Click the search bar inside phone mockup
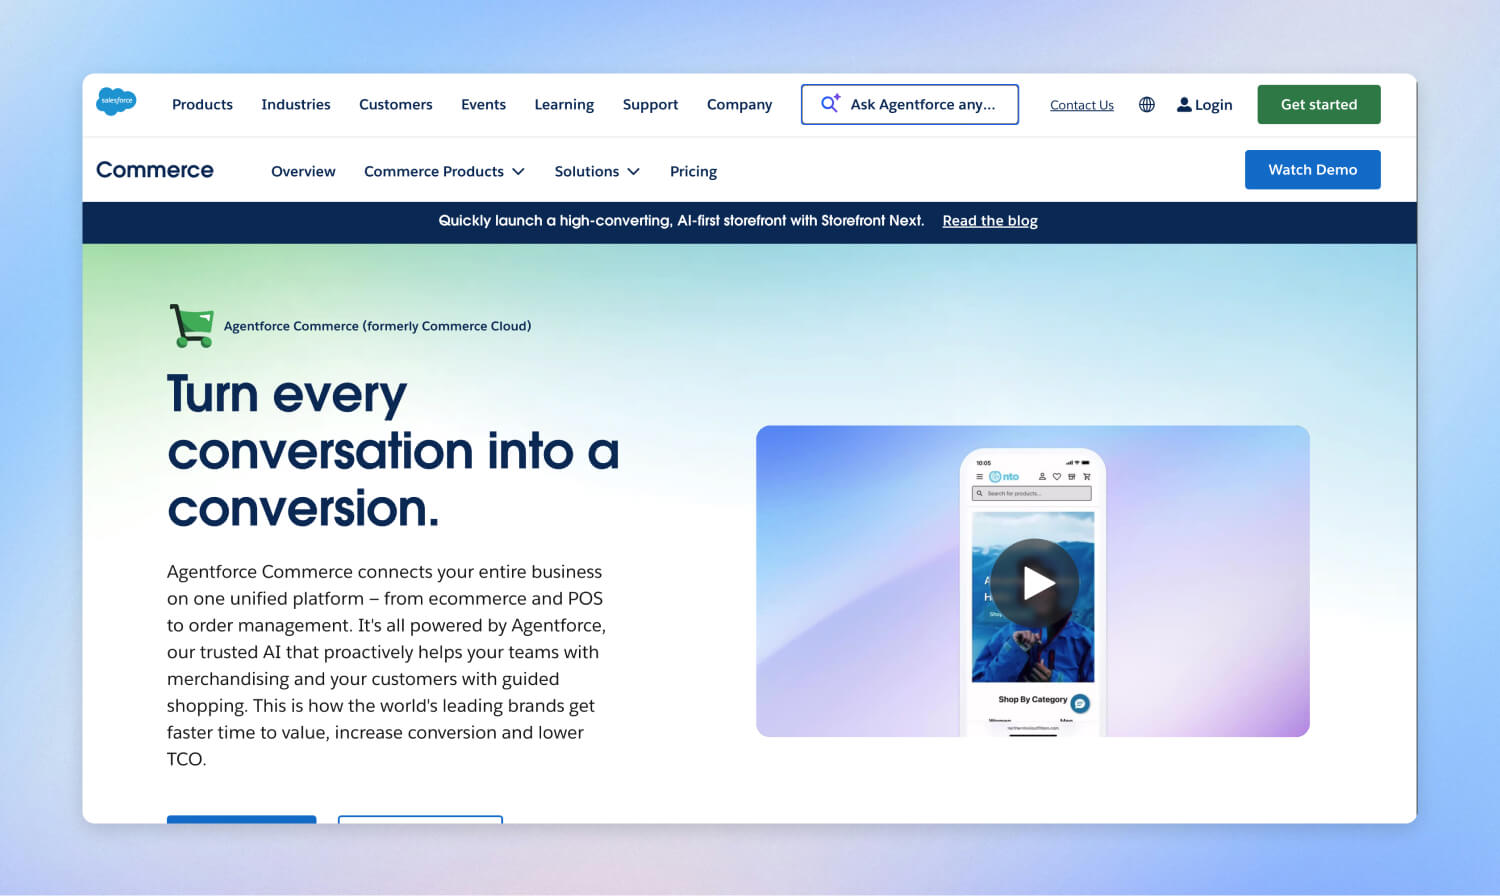The height and width of the screenshot is (896, 1500). click(1032, 493)
